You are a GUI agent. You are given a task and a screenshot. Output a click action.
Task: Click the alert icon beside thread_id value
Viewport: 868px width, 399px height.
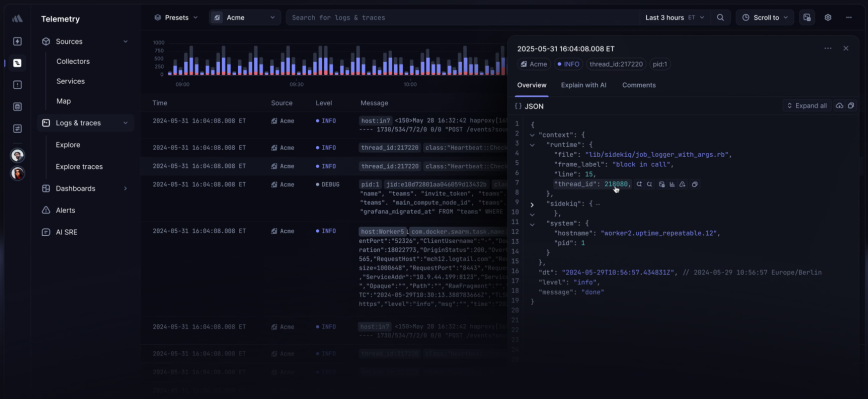683,184
